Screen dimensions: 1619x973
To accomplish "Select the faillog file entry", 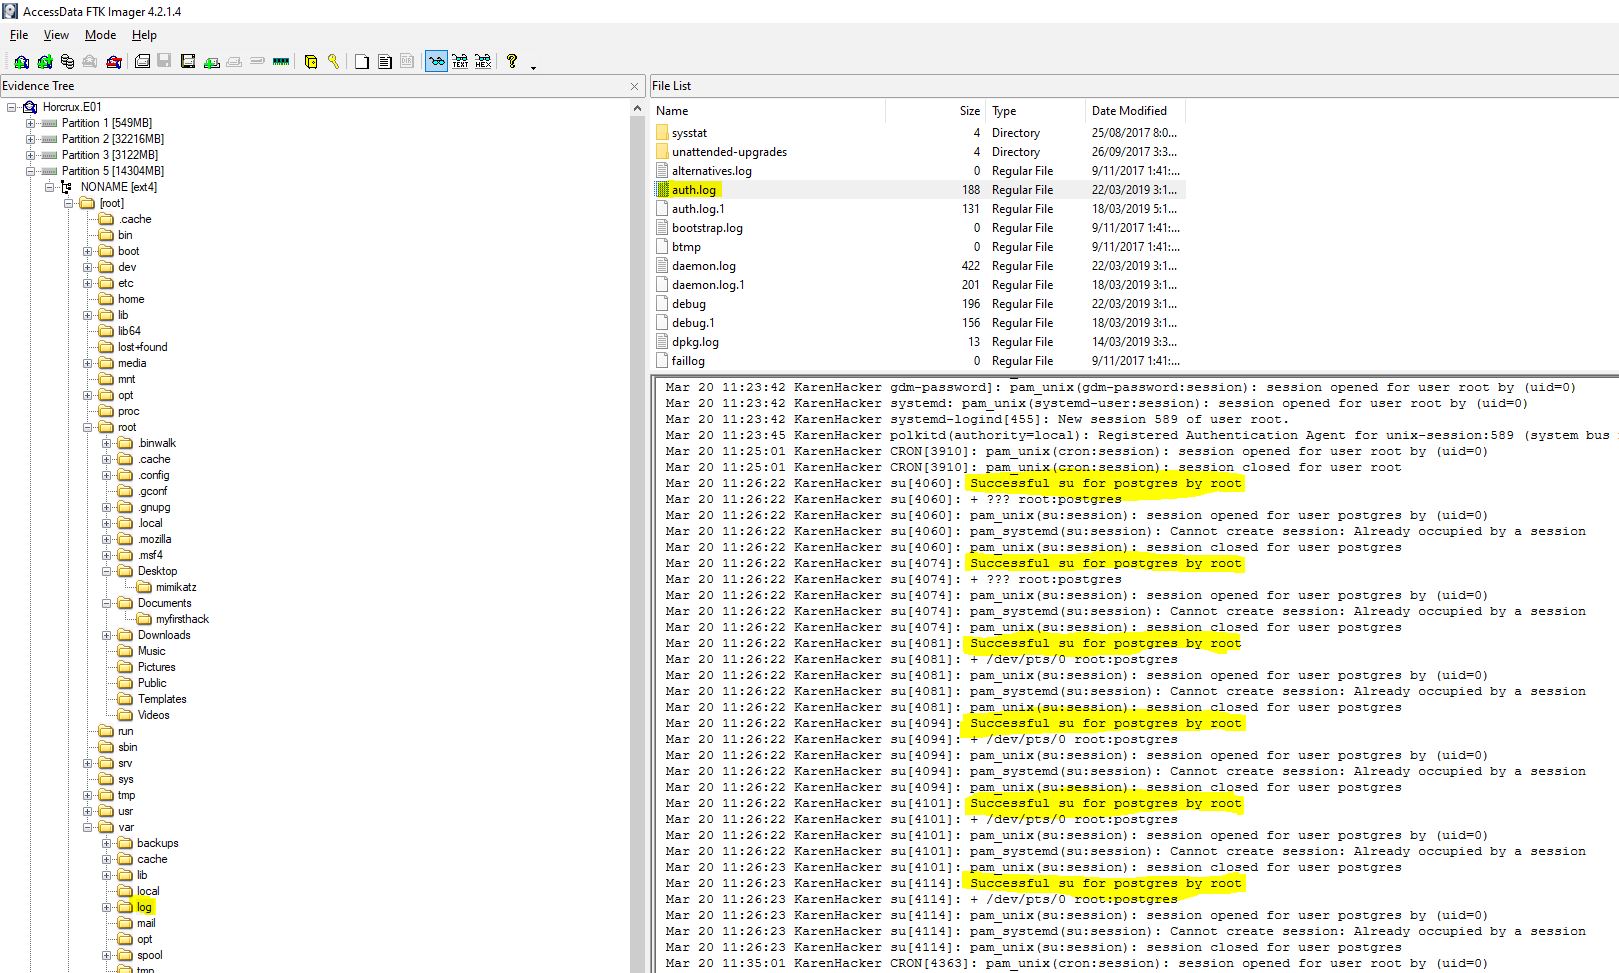I will [688, 361].
